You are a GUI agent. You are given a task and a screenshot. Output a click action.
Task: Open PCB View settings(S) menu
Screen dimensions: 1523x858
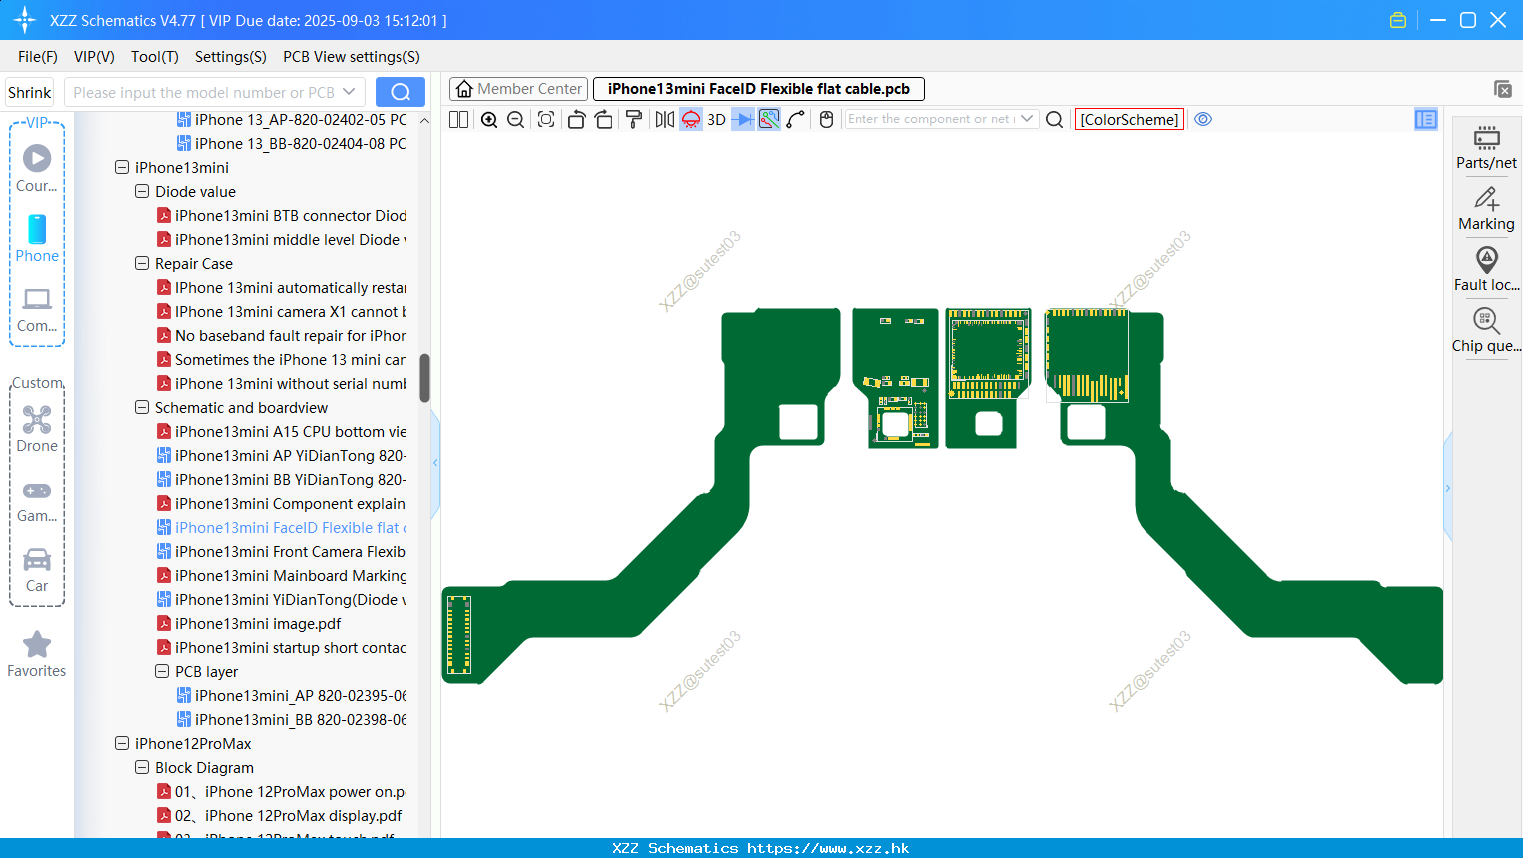tap(351, 57)
